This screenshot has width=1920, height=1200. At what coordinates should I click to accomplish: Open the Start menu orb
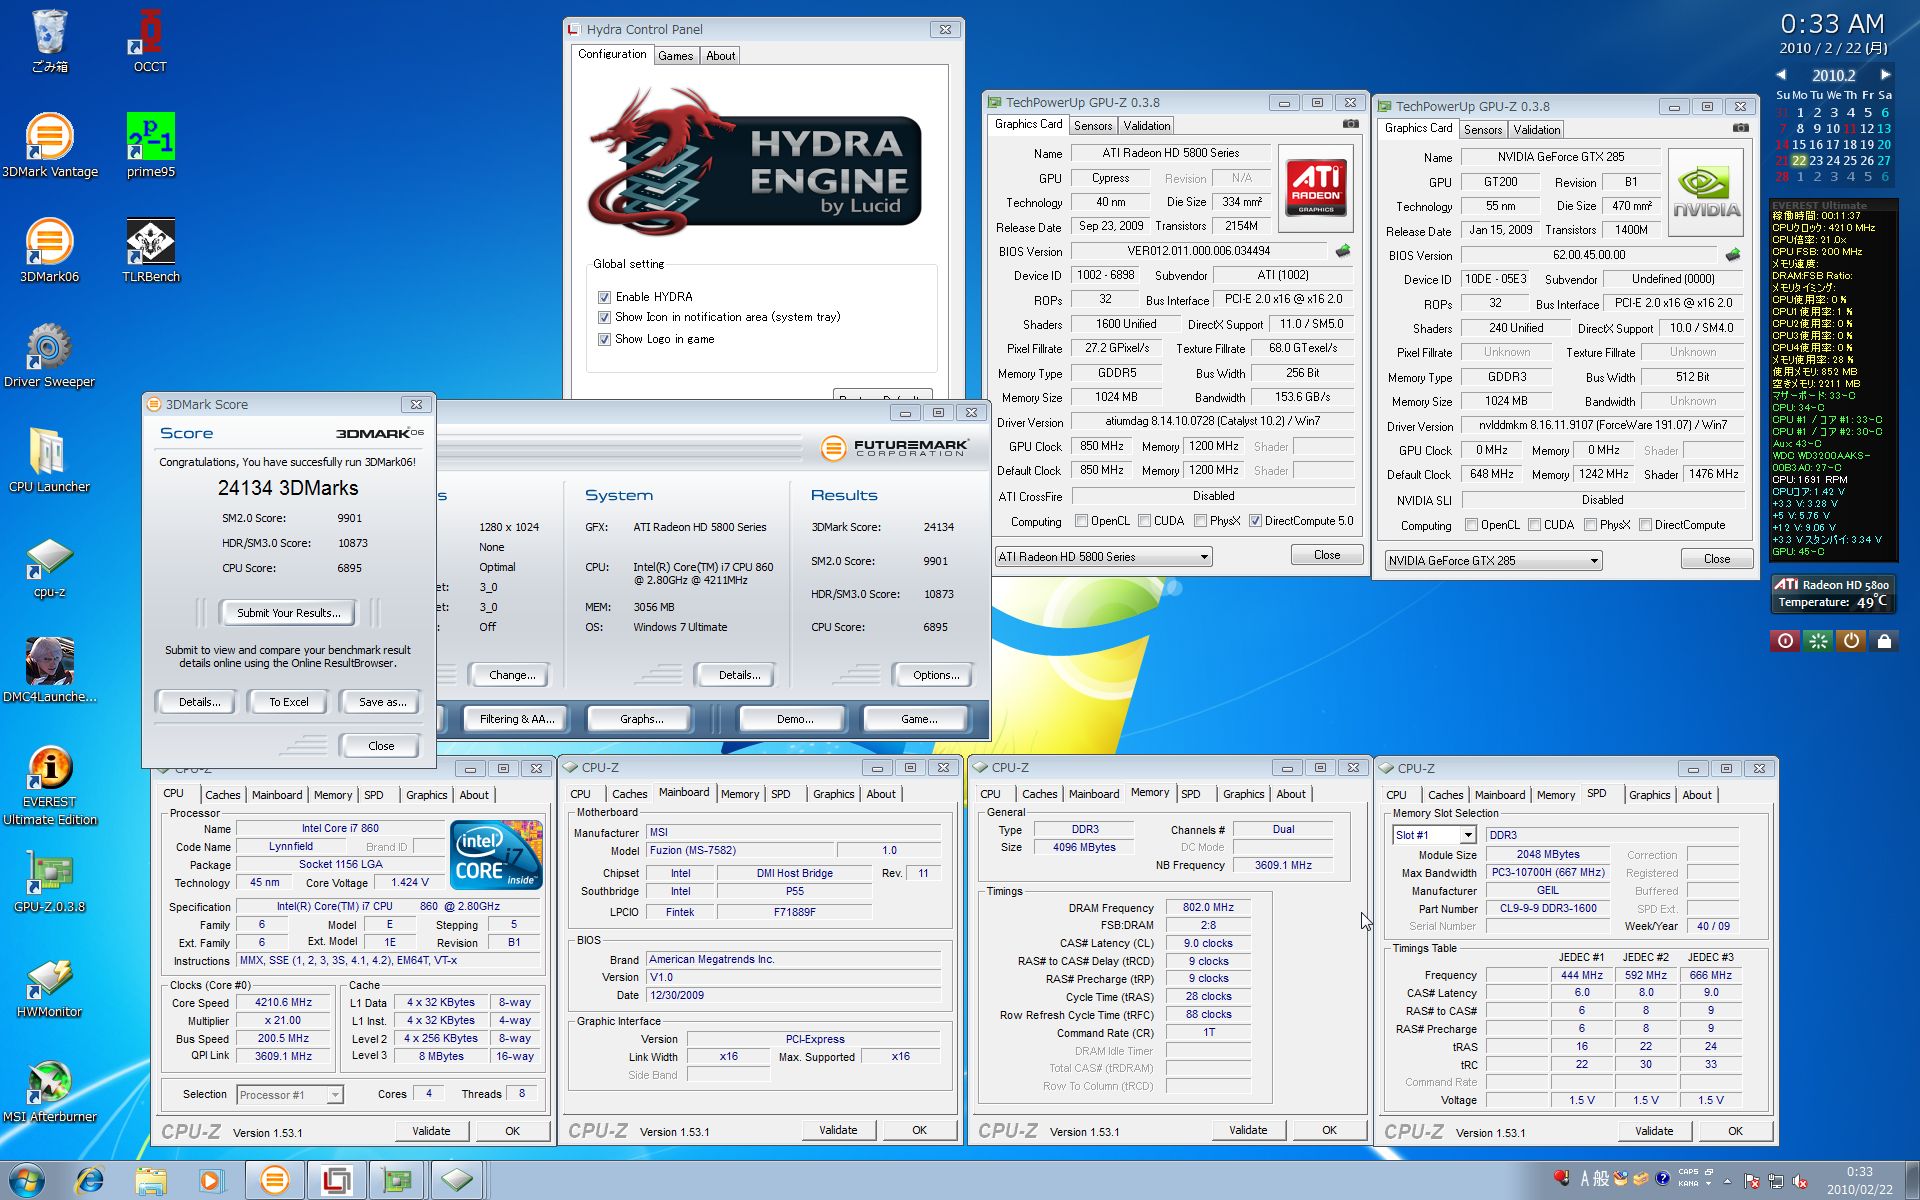pyautogui.click(x=26, y=1180)
